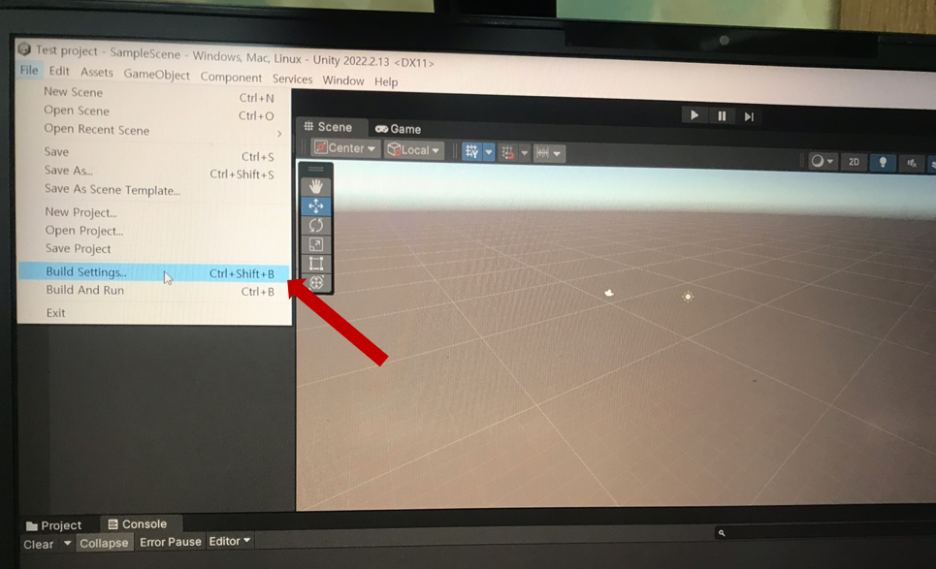Open the Window menu

[343, 81]
